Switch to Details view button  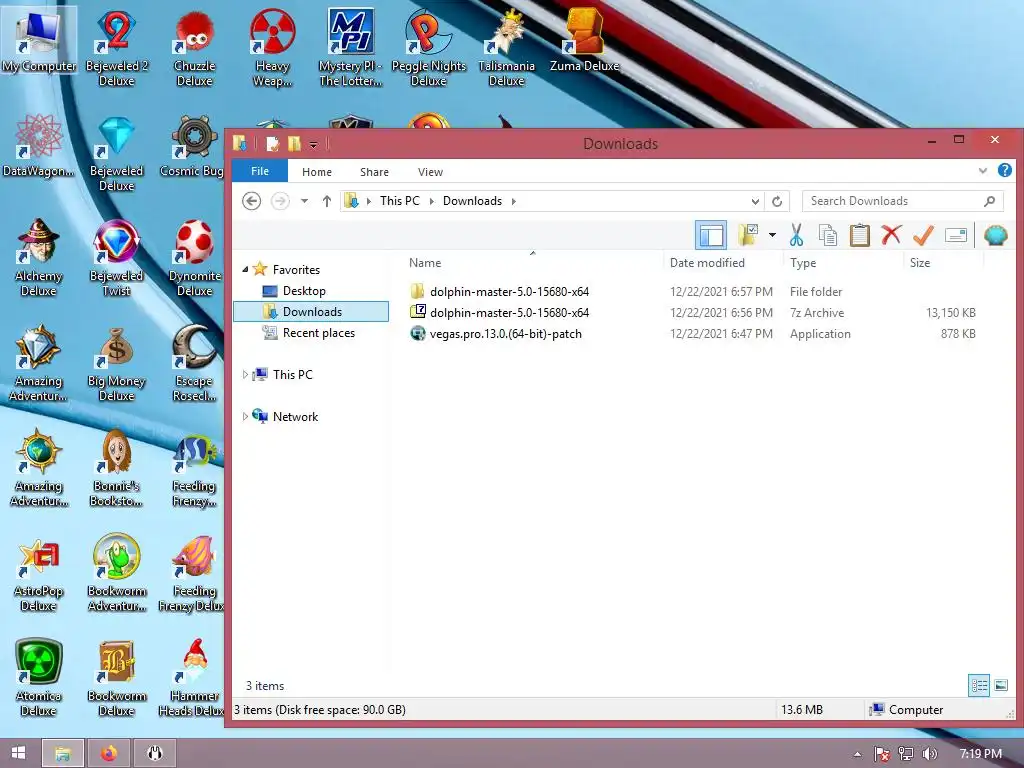point(979,685)
